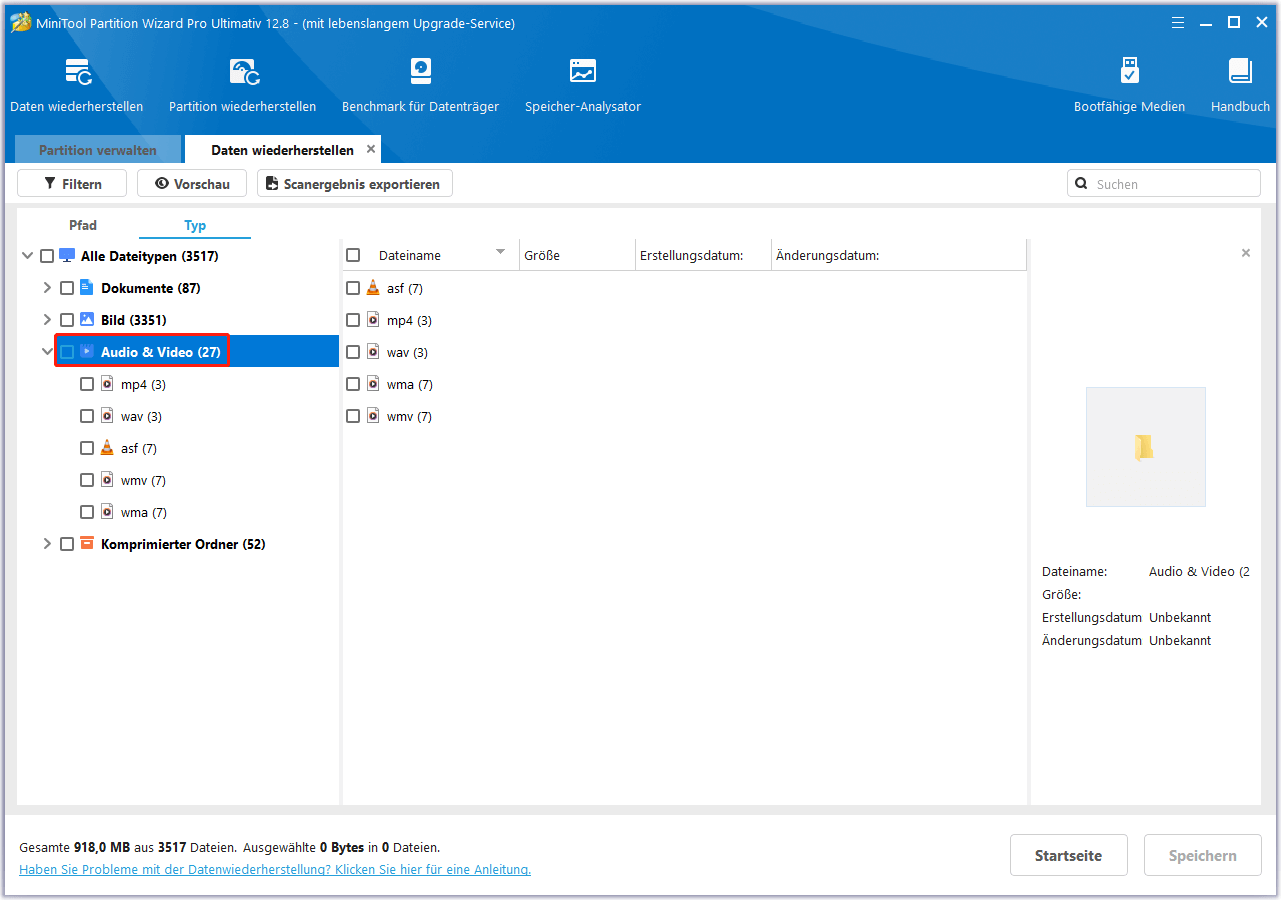Image resolution: width=1281 pixels, height=900 pixels.
Task: Click the Startseite button
Action: click(x=1069, y=856)
